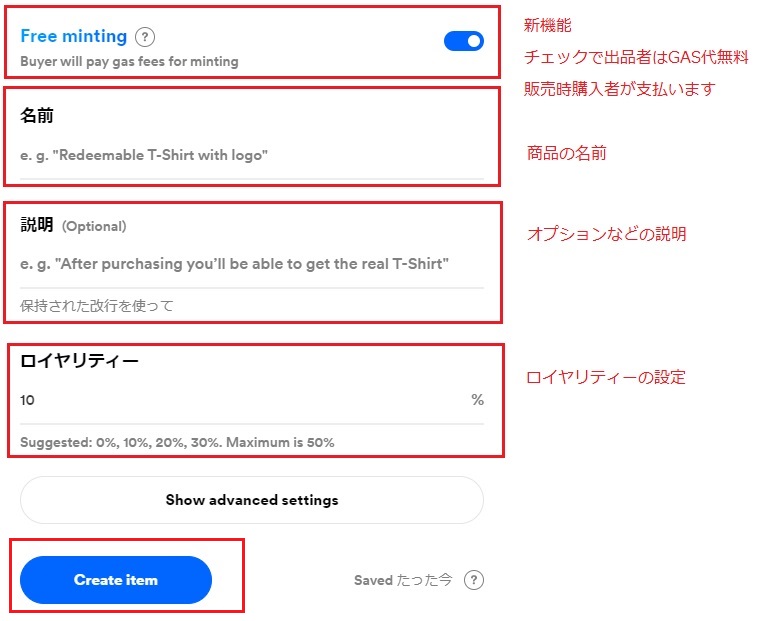Viewport: 775px width, 621px height.
Task: Click the percent symbol in royalties field
Action: coord(477,399)
